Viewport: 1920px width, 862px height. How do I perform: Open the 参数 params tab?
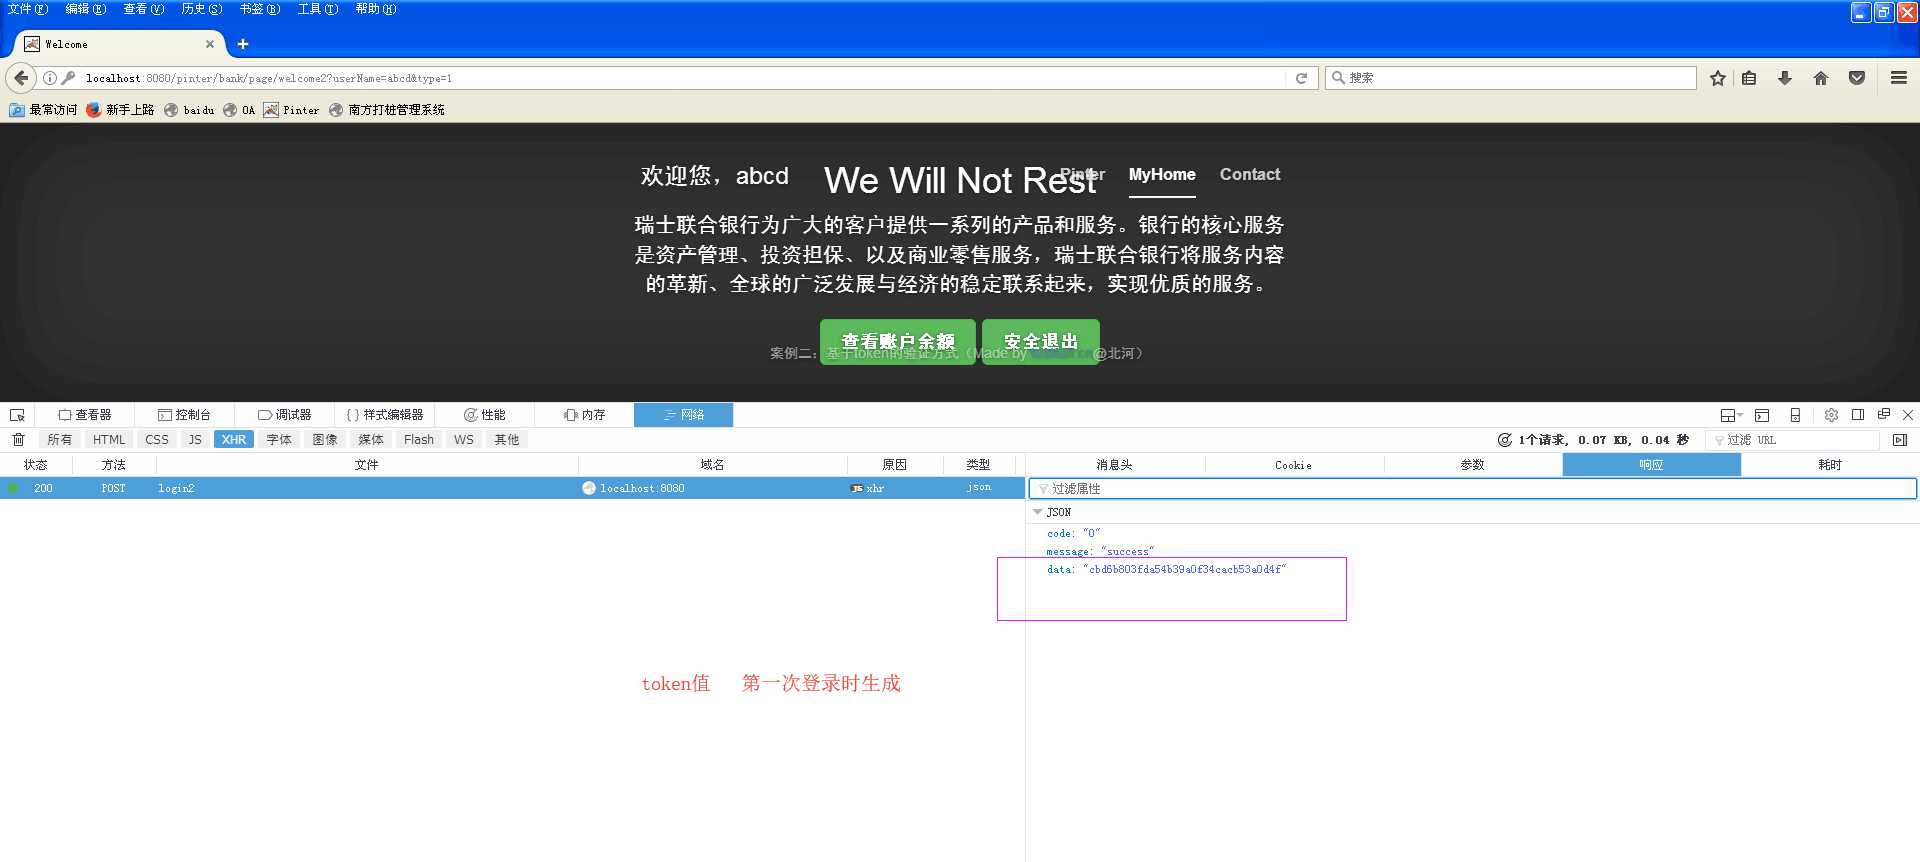1473,465
